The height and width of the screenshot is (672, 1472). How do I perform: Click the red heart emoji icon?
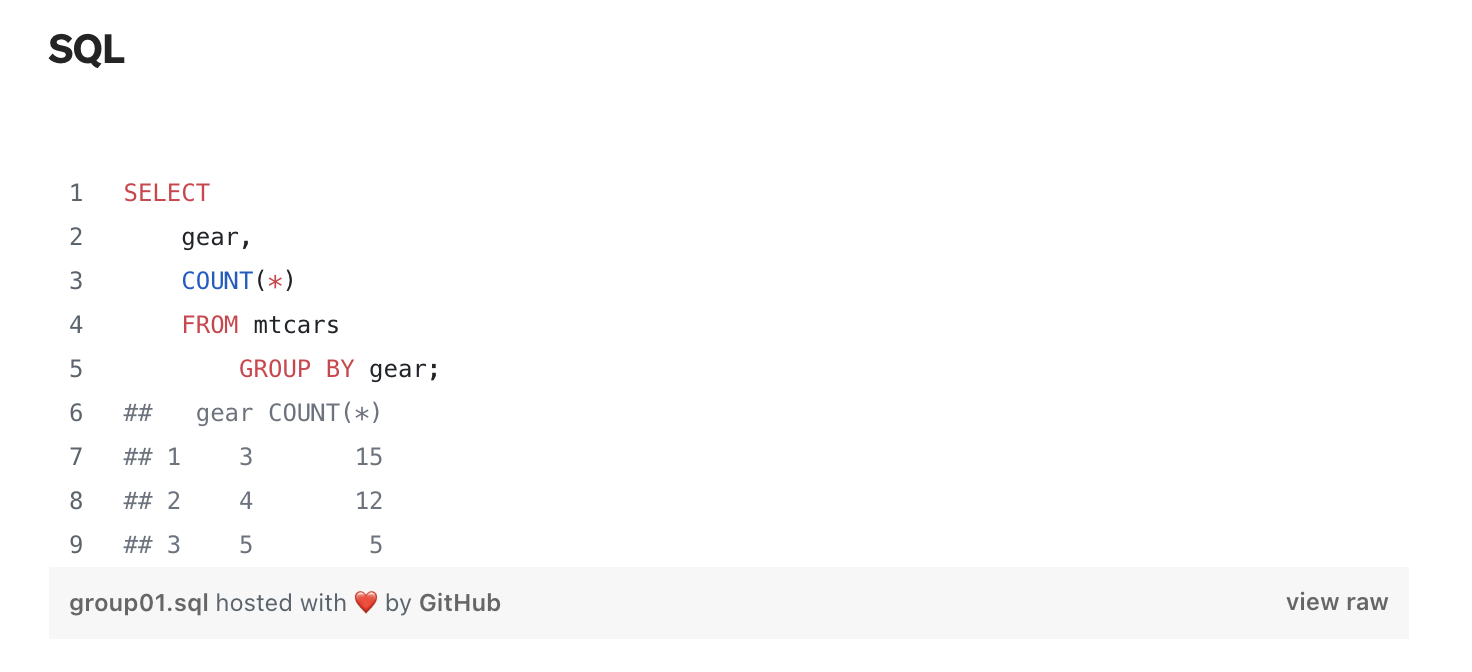(366, 603)
